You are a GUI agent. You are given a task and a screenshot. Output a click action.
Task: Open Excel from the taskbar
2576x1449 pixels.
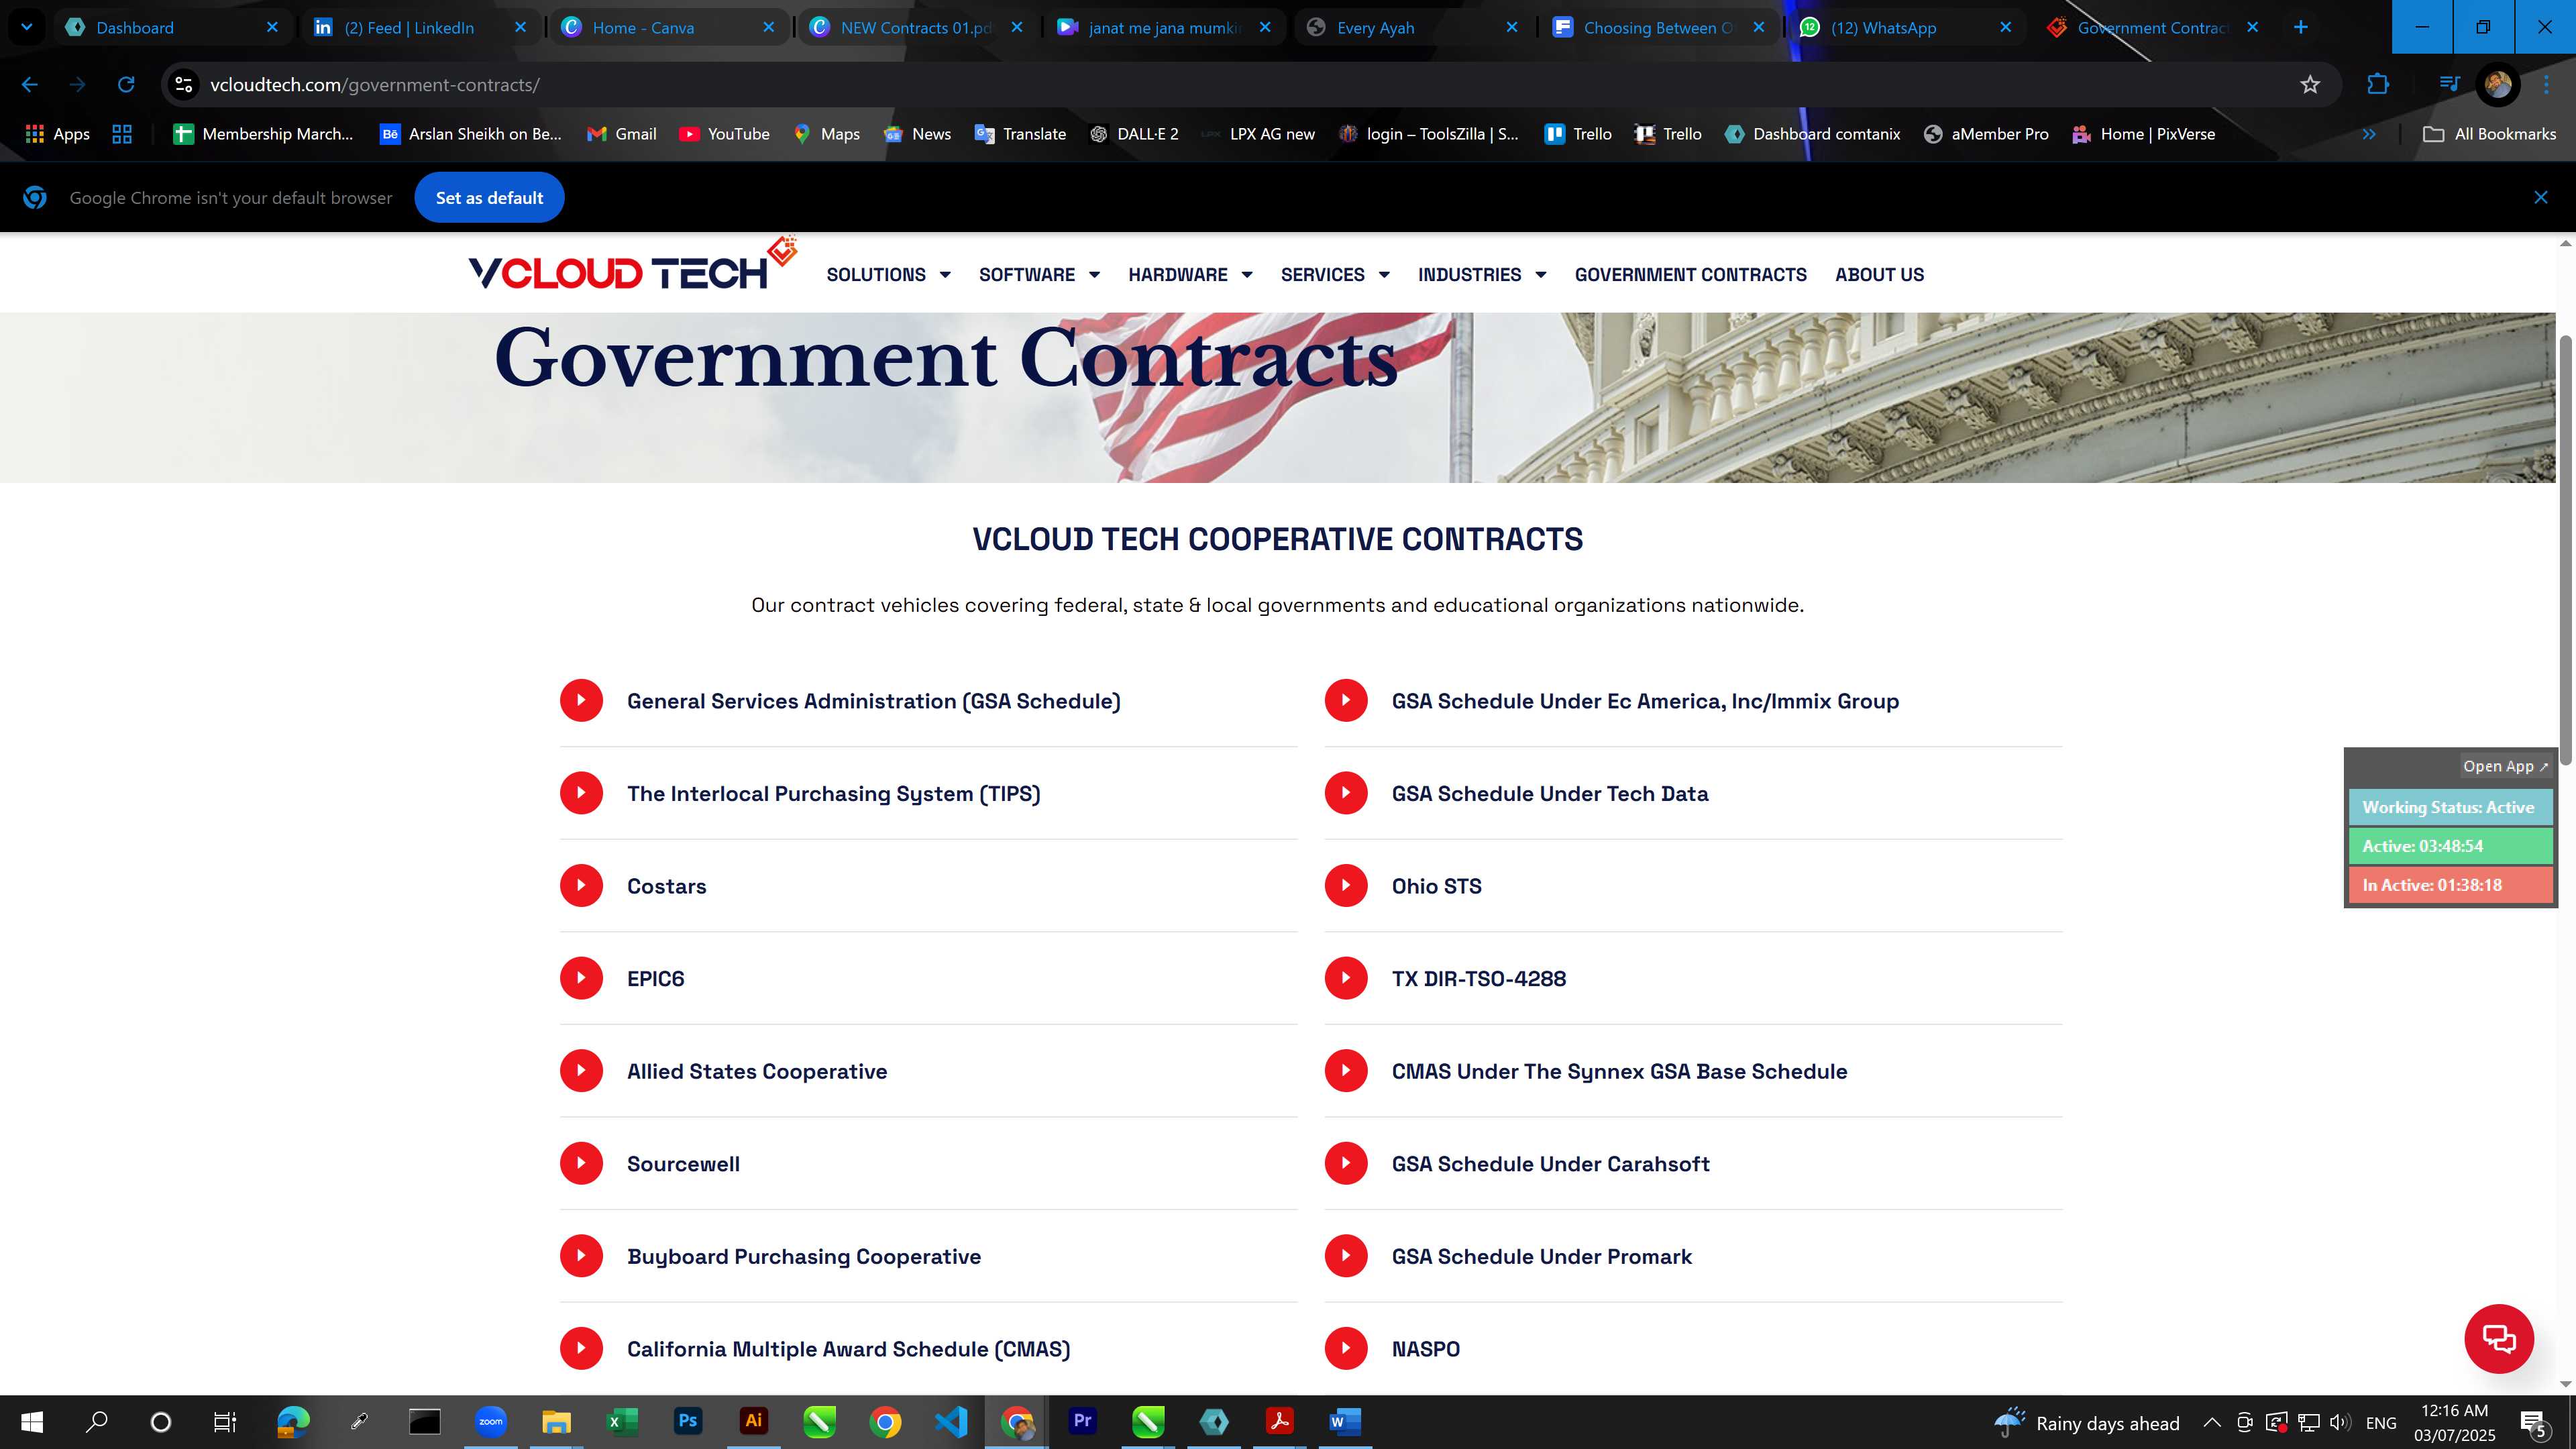622,1421
